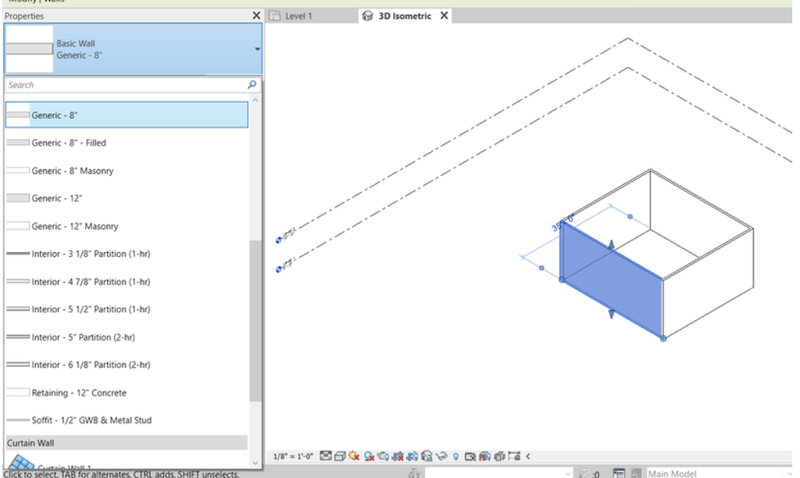800x478 pixels.
Task: Select the Generic - 8" wall type
Action: point(127,115)
